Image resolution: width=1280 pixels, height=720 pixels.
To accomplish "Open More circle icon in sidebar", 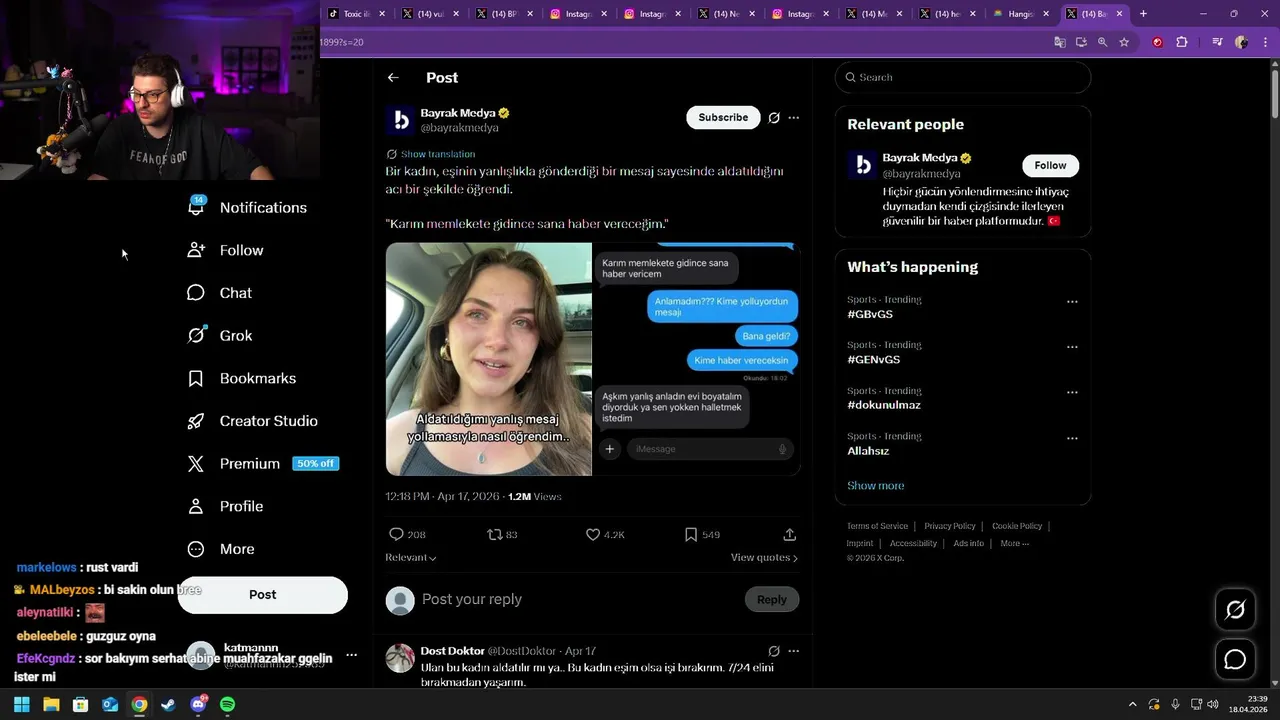I will point(196,549).
